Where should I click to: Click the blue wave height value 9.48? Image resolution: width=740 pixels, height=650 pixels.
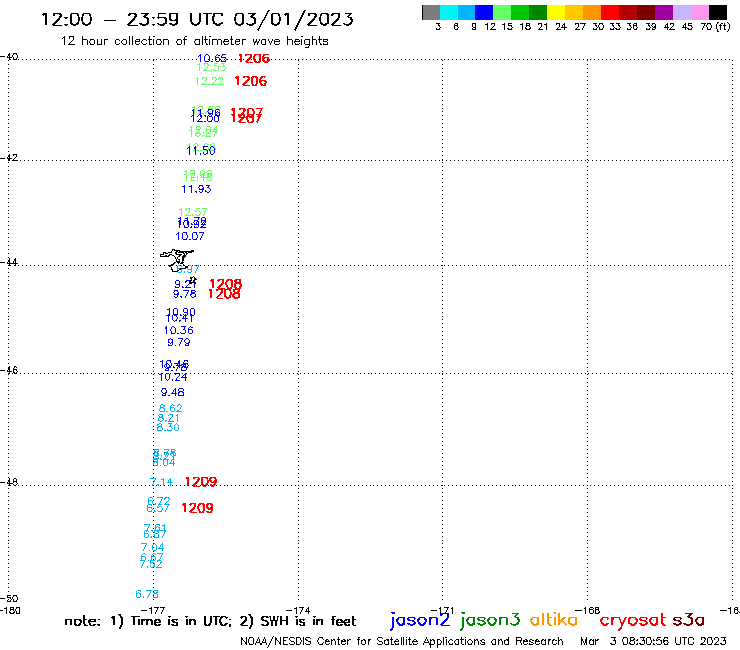172,392
